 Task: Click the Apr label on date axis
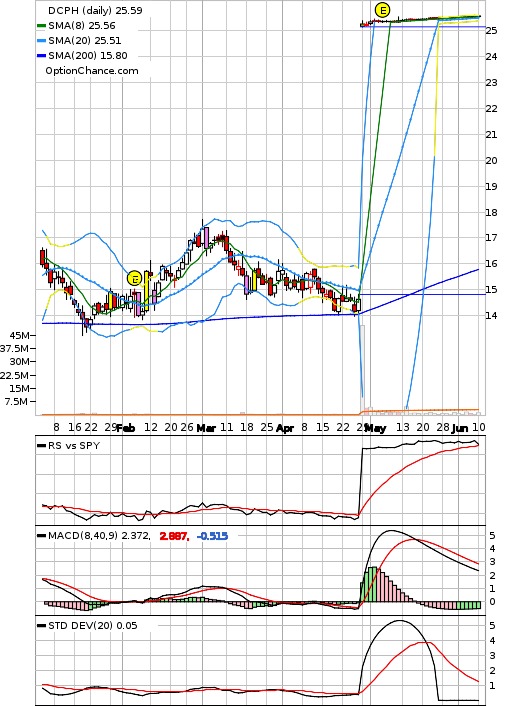pyautogui.click(x=285, y=428)
